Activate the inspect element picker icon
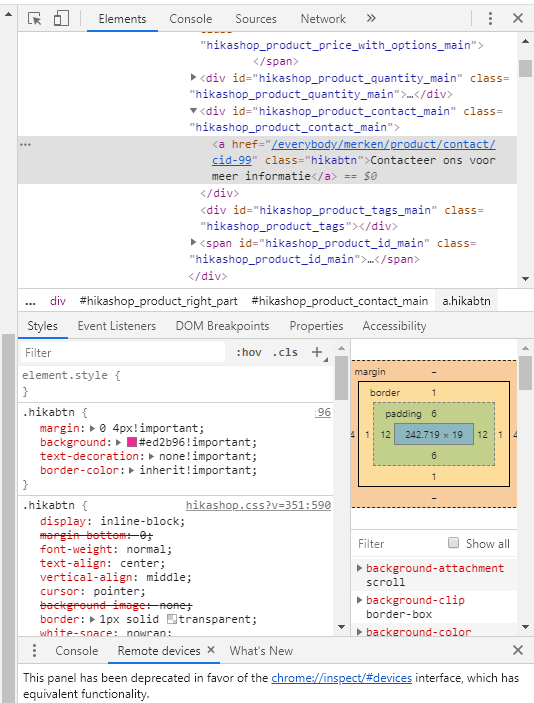The image size is (534, 703). [35, 19]
